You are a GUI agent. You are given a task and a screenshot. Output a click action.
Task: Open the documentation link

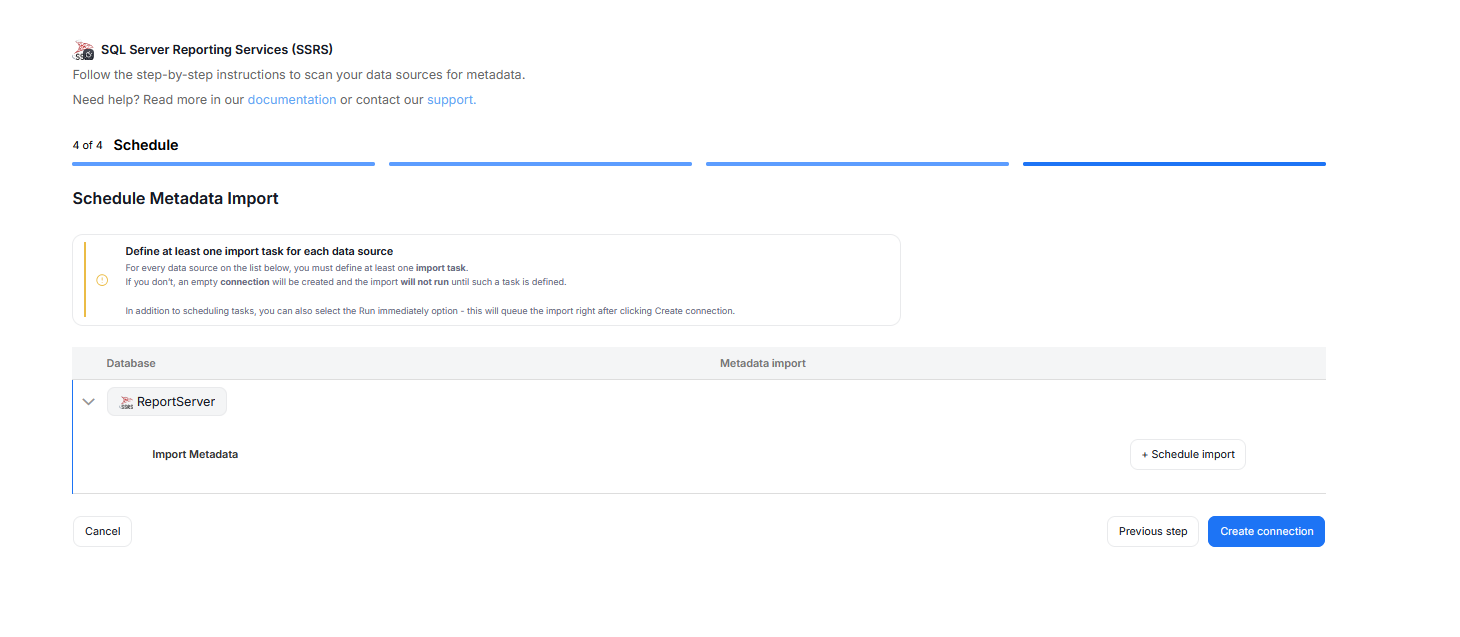pyautogui.click(x=291, y=100)
